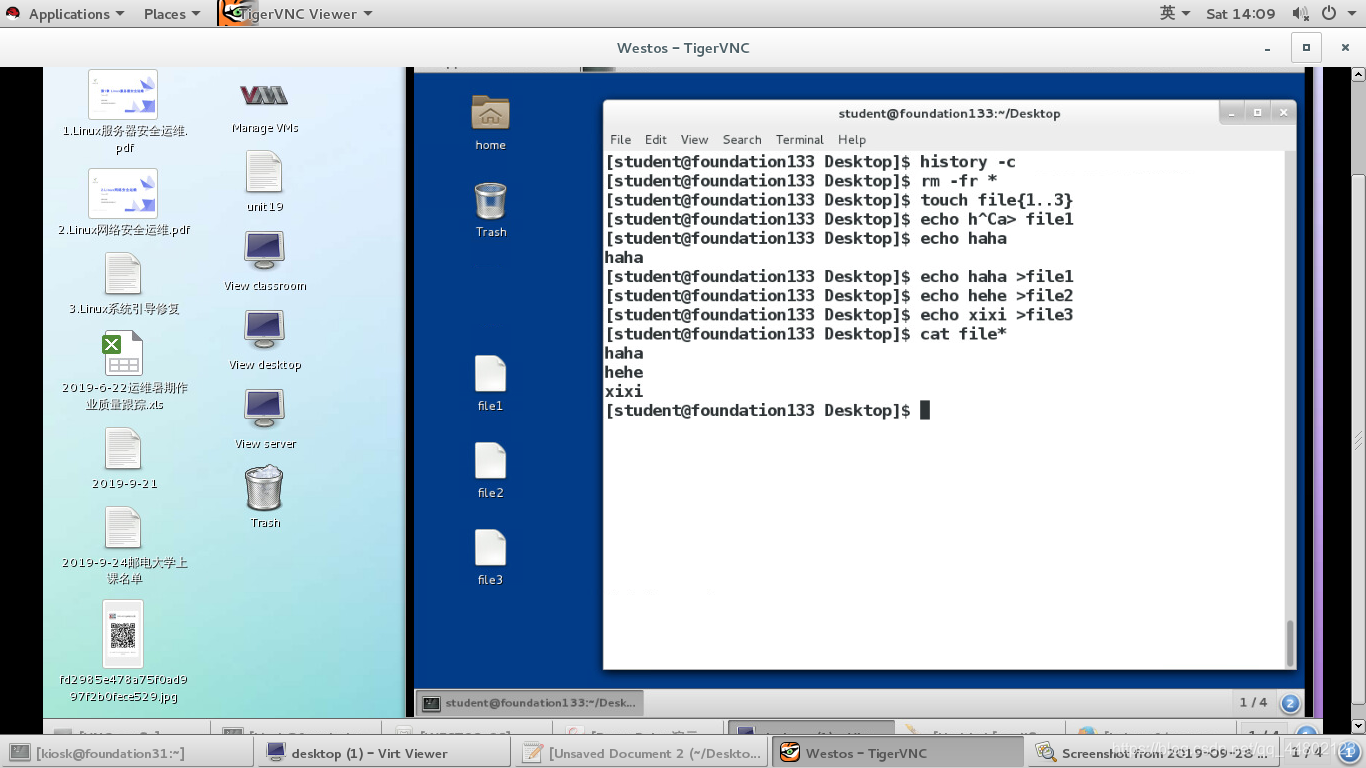Viewport: 1366px width, 768px height.
Task: Open the QR code jpg image icon
Action: [x=123, y=634]
